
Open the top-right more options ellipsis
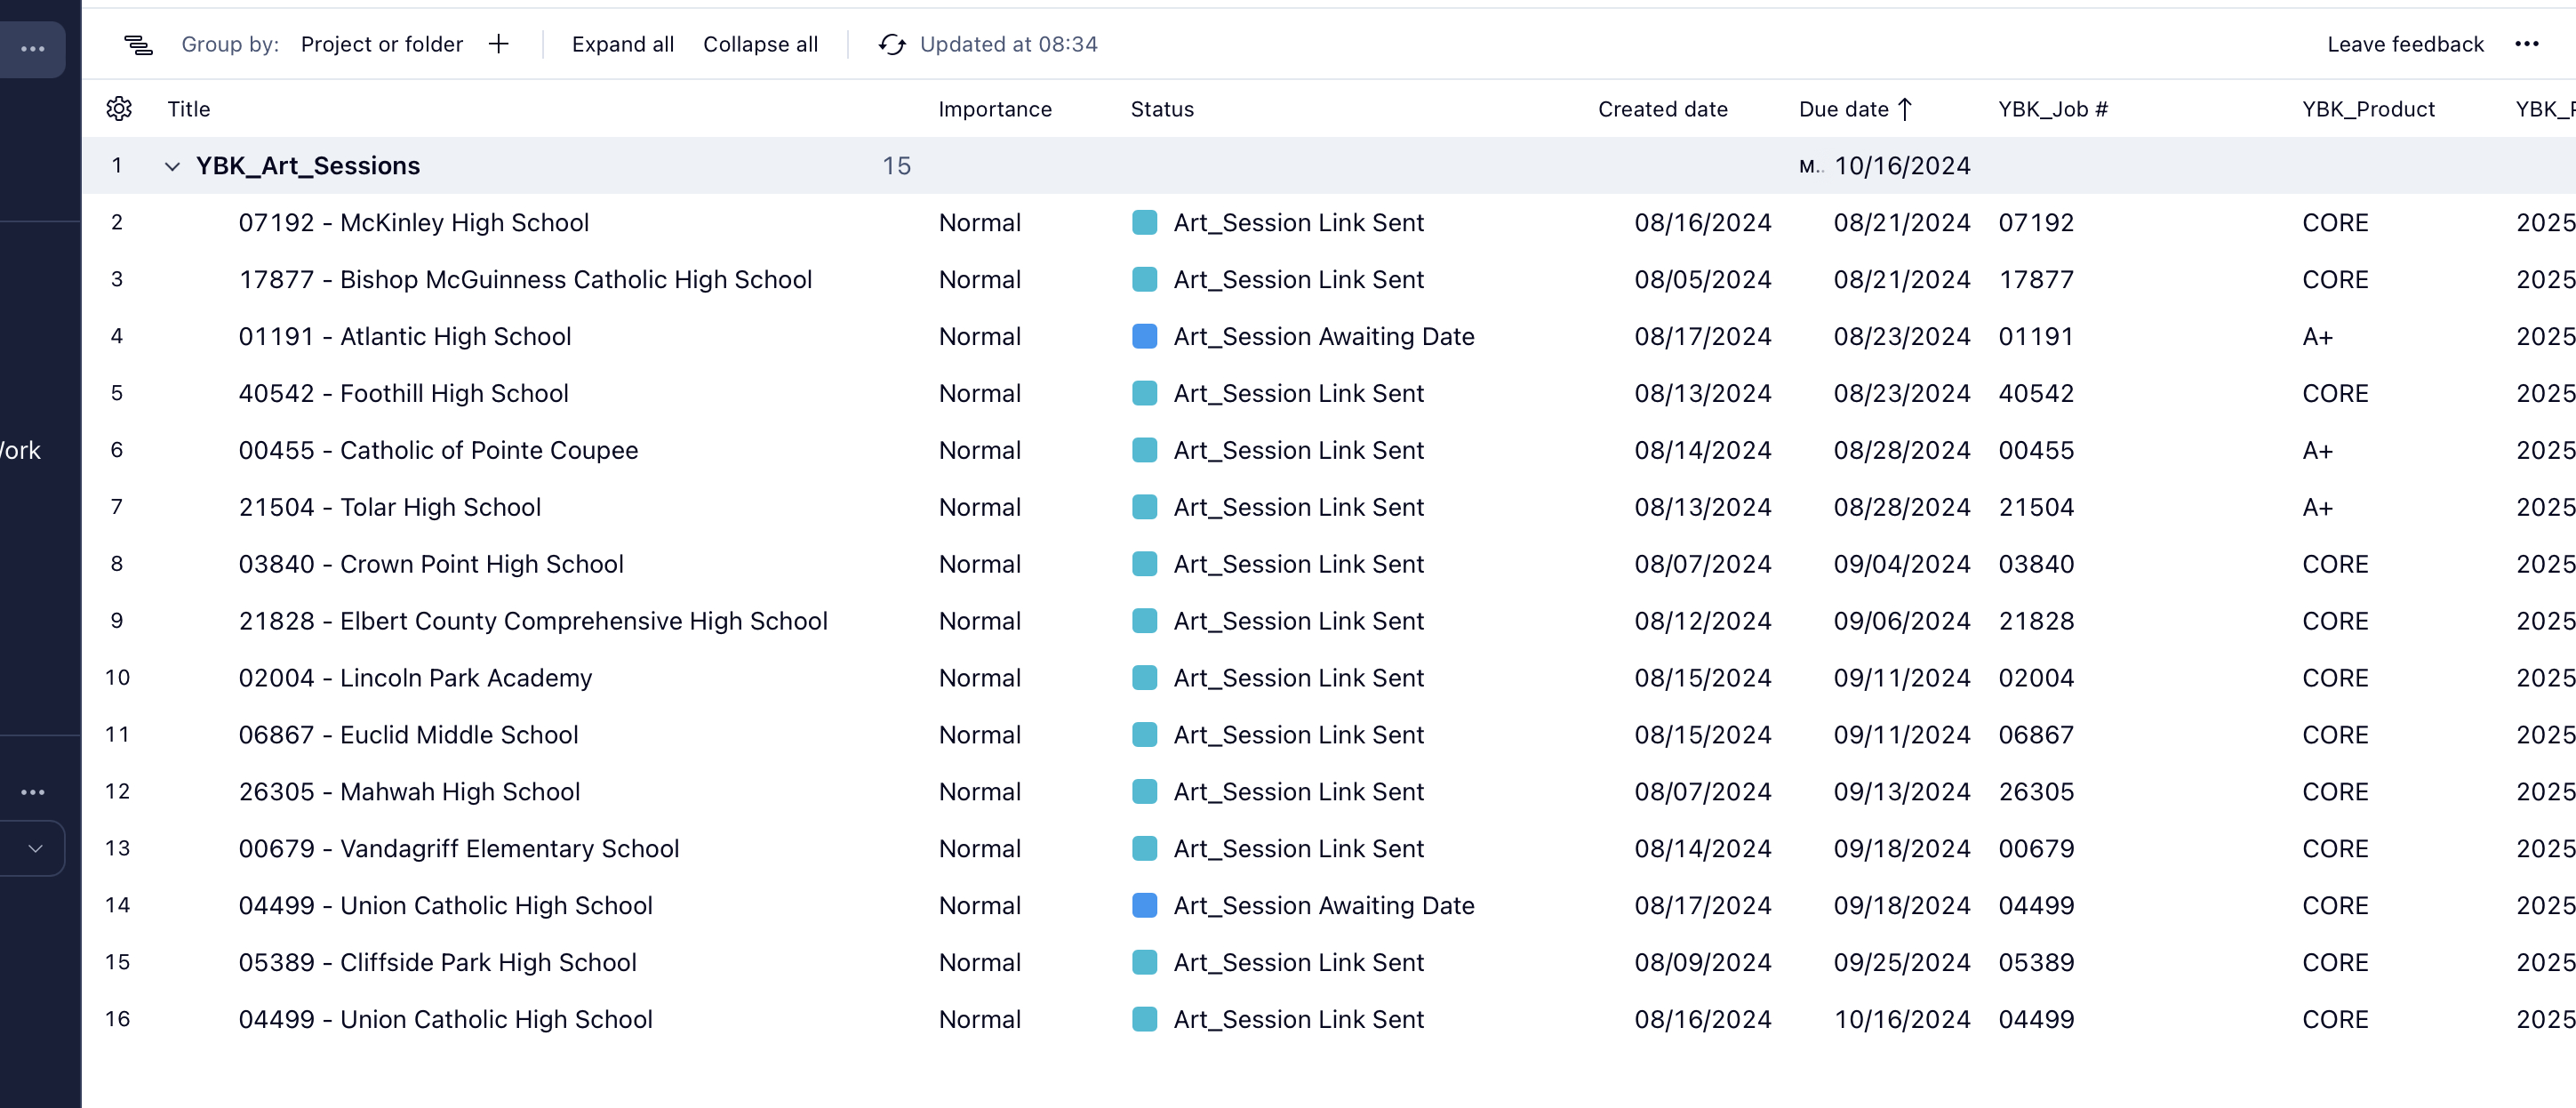2526,44
